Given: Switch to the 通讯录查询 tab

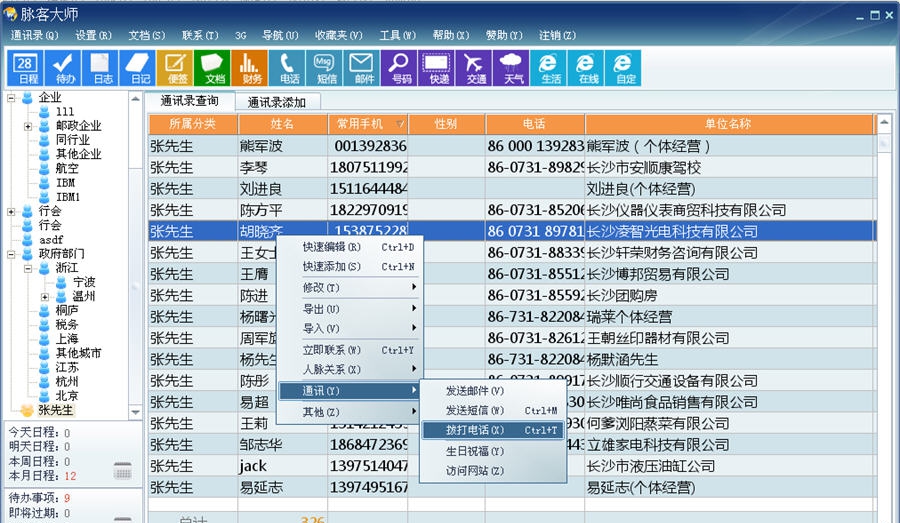Looking at the screenshot, I should click(x=189, y=101).
